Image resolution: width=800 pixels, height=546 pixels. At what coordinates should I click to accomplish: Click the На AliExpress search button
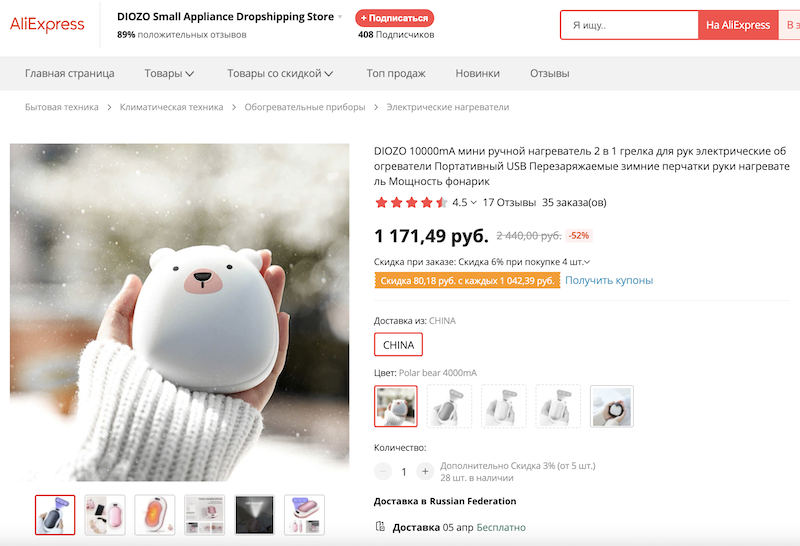pos(737,25)
